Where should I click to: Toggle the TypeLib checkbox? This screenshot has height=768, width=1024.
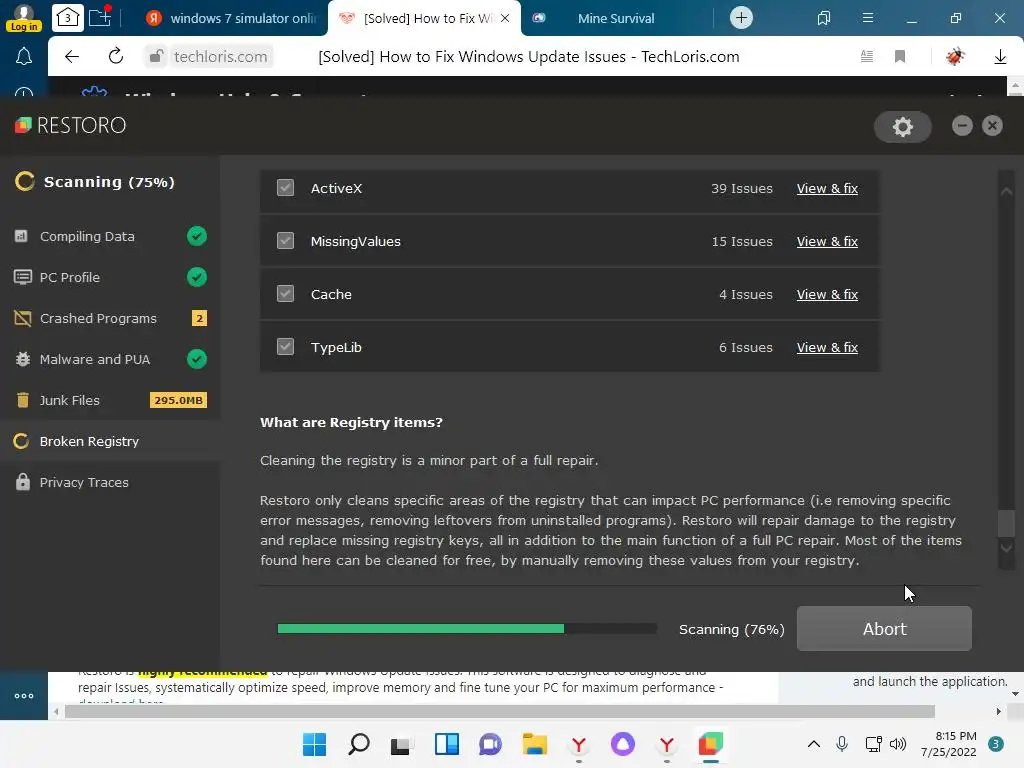285,347
